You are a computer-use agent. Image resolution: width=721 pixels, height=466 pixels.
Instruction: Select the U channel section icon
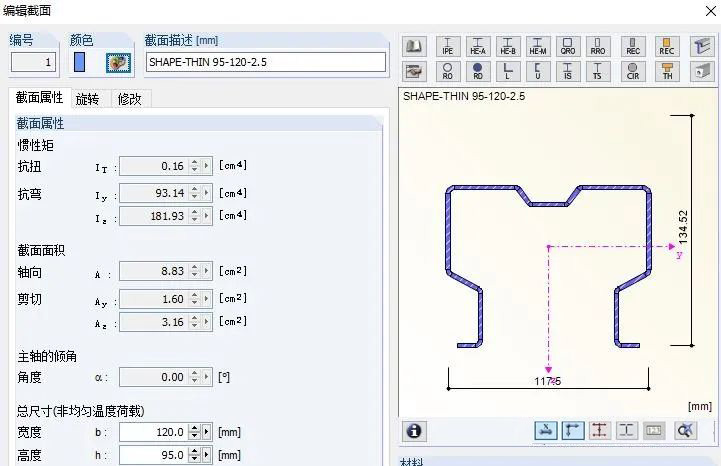click(x=538, y=71)
